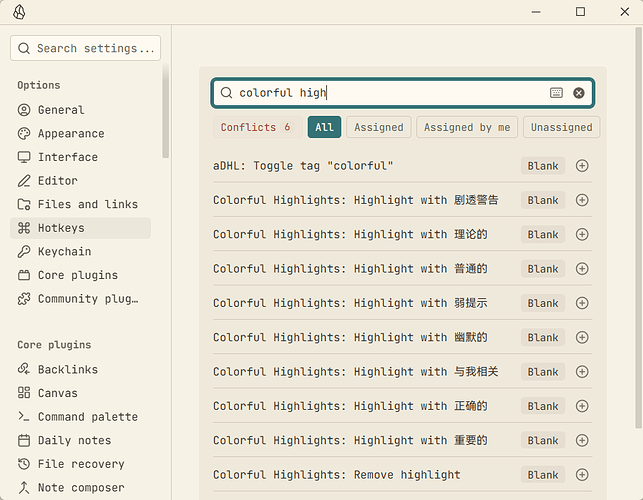The width and height of the screenshot is (643, 500).
Task: Click the "Core plugins" section heading
Action: pos(54,345)
